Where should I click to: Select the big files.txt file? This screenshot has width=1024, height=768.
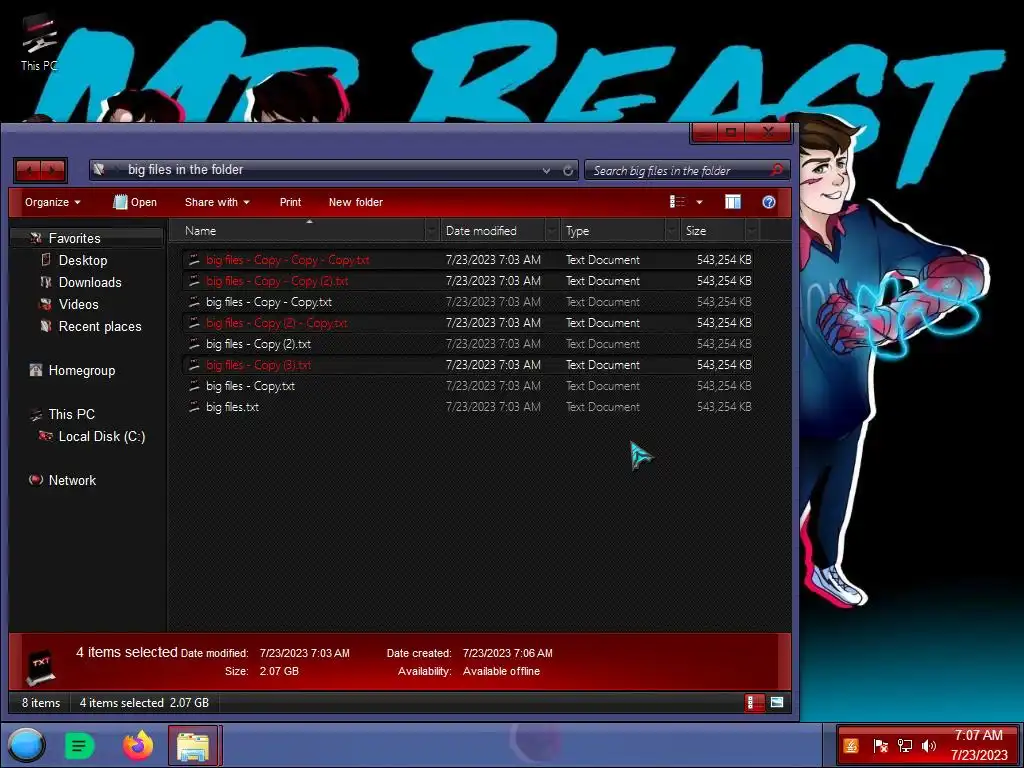(468, 407)
